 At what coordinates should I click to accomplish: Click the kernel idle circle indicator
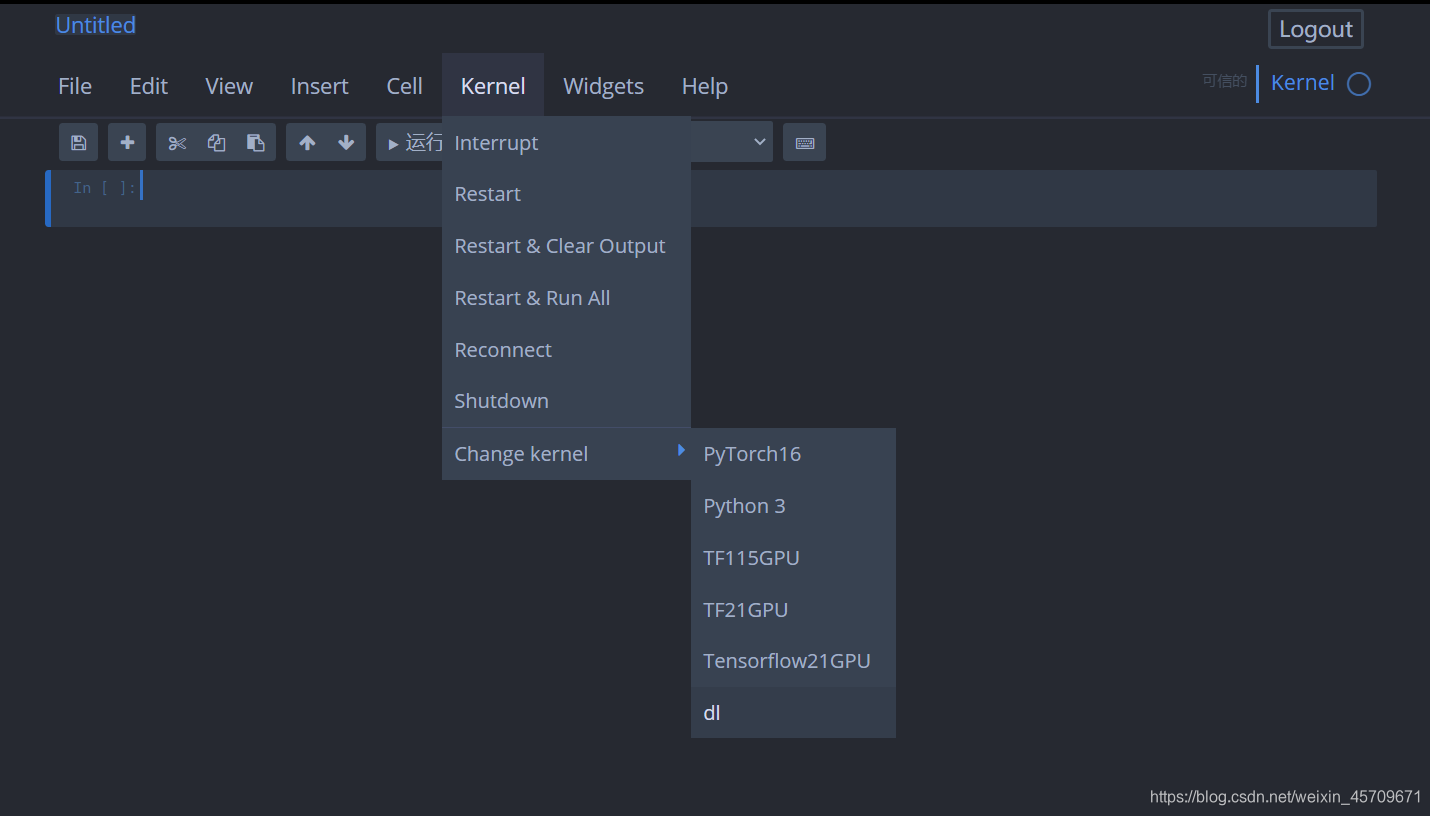click(x=1358, y=84)
